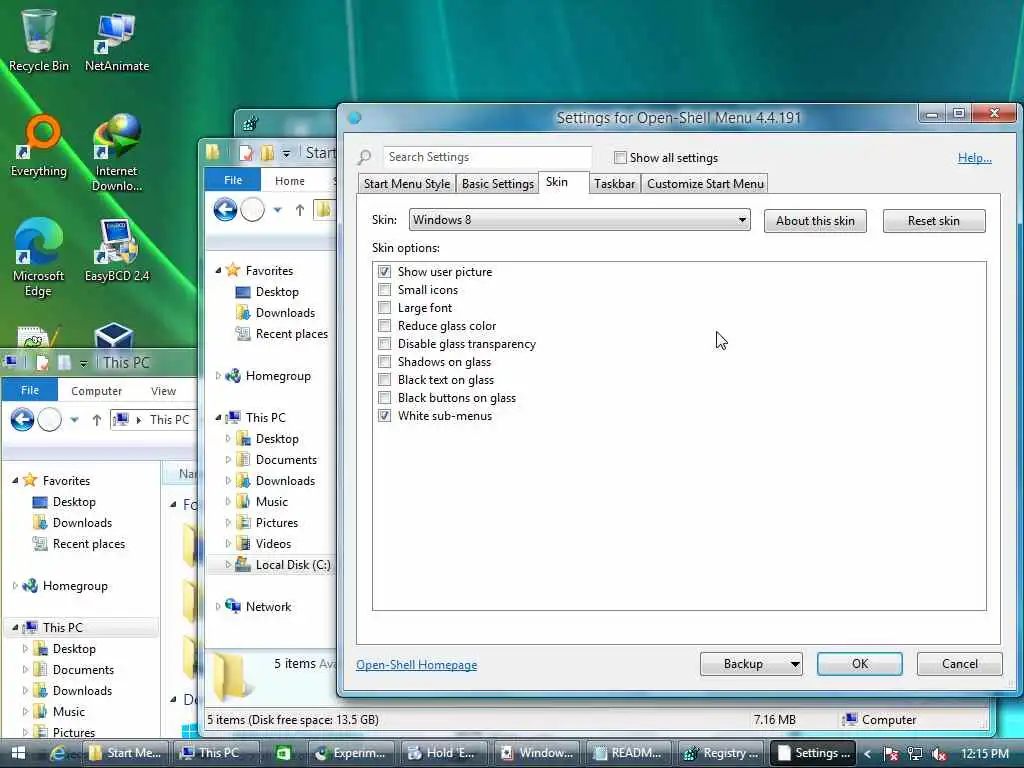Open the Backup button dropdown arrow
Screen dimensions: 1024x768
click(794, 664)
